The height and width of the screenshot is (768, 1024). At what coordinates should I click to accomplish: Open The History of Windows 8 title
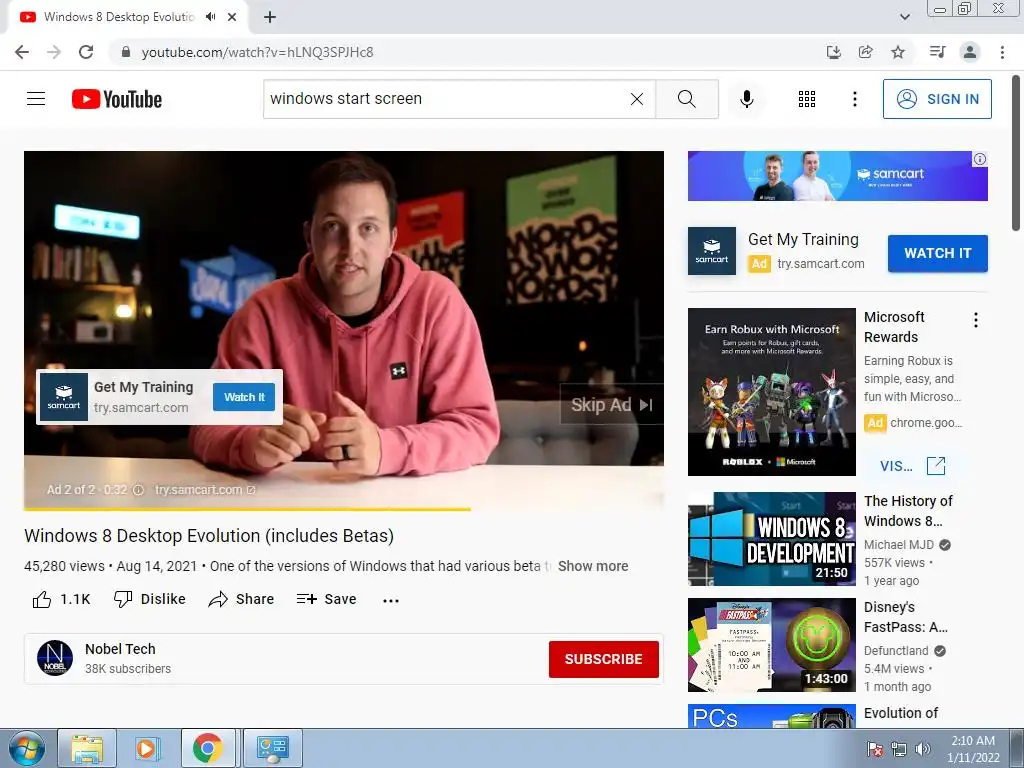pyautogui.click(x=908, y=511)
